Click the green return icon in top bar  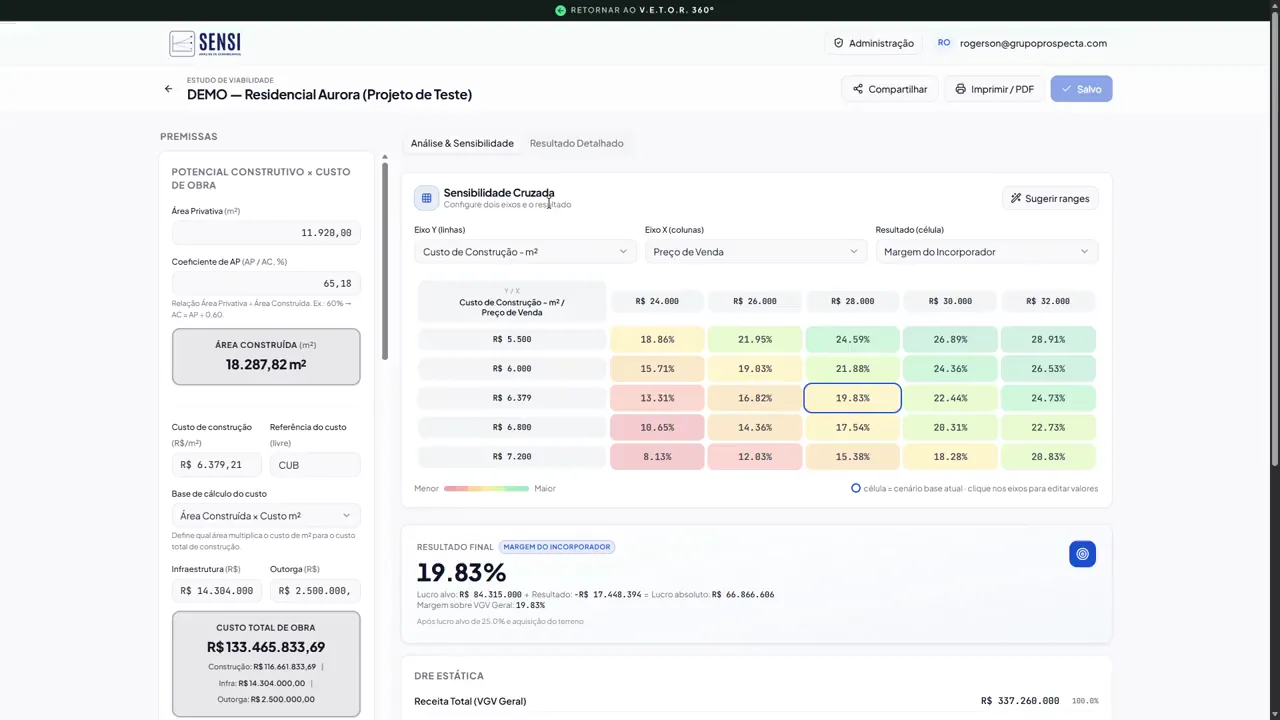coord(561,10)
